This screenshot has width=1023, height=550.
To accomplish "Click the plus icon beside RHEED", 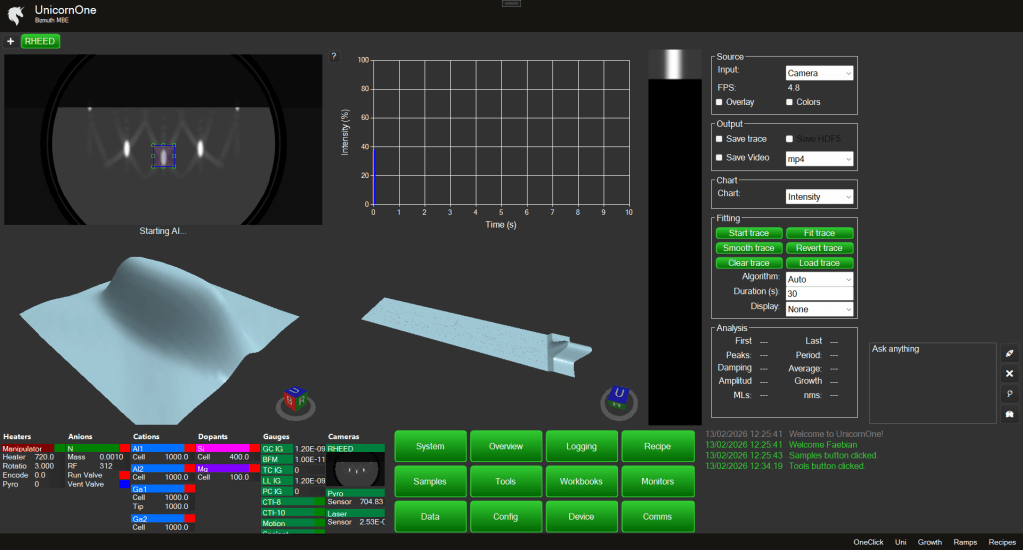I will pos(10,41).
